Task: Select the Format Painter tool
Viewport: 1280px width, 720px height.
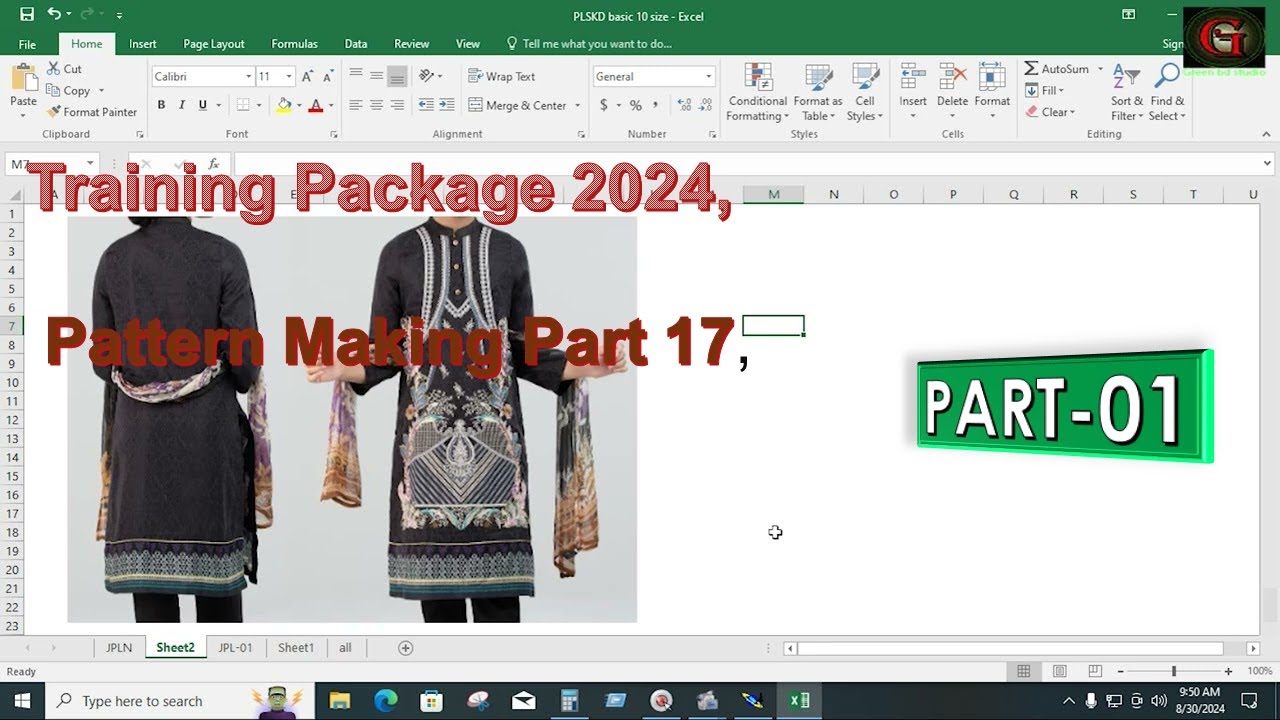Action: (92, 112)
